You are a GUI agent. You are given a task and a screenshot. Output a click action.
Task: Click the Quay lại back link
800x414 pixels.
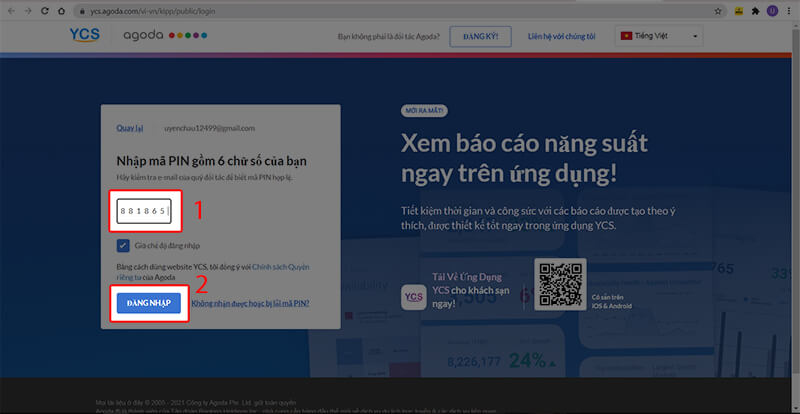click(x=131, y=128)
